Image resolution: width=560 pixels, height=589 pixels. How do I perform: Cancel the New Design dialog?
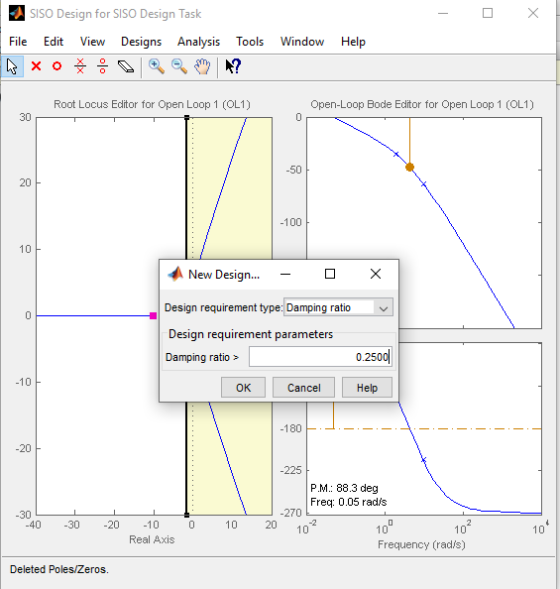[304, 388]
